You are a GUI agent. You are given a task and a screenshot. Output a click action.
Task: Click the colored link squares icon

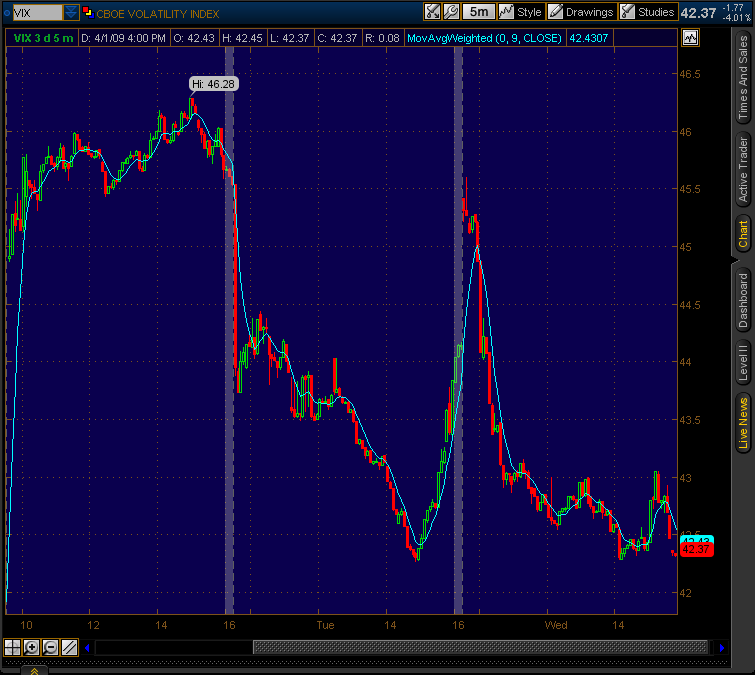tap(88, 12)
